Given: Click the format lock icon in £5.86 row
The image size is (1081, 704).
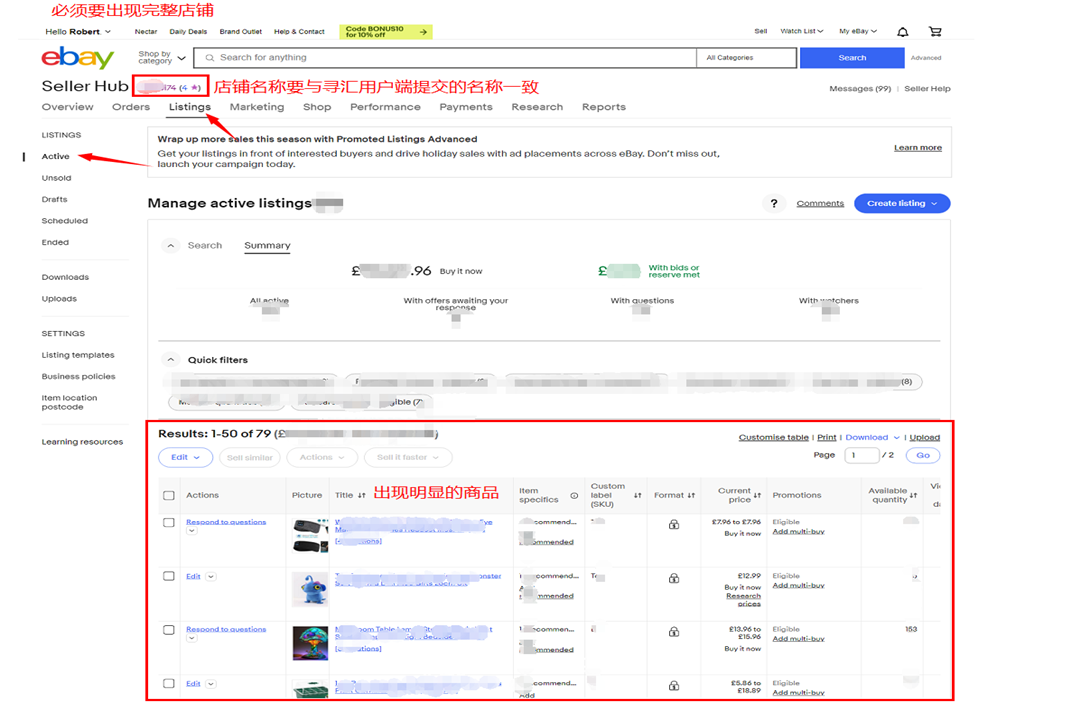Looking at the screenshot, I should (674, 686).
